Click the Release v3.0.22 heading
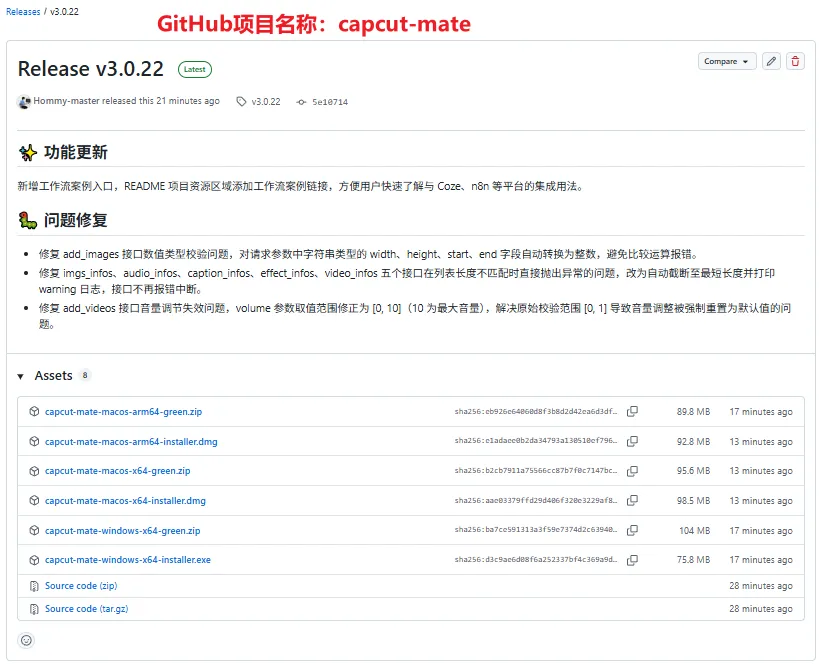The image size is (819, 664). click(x=91, y=69)
